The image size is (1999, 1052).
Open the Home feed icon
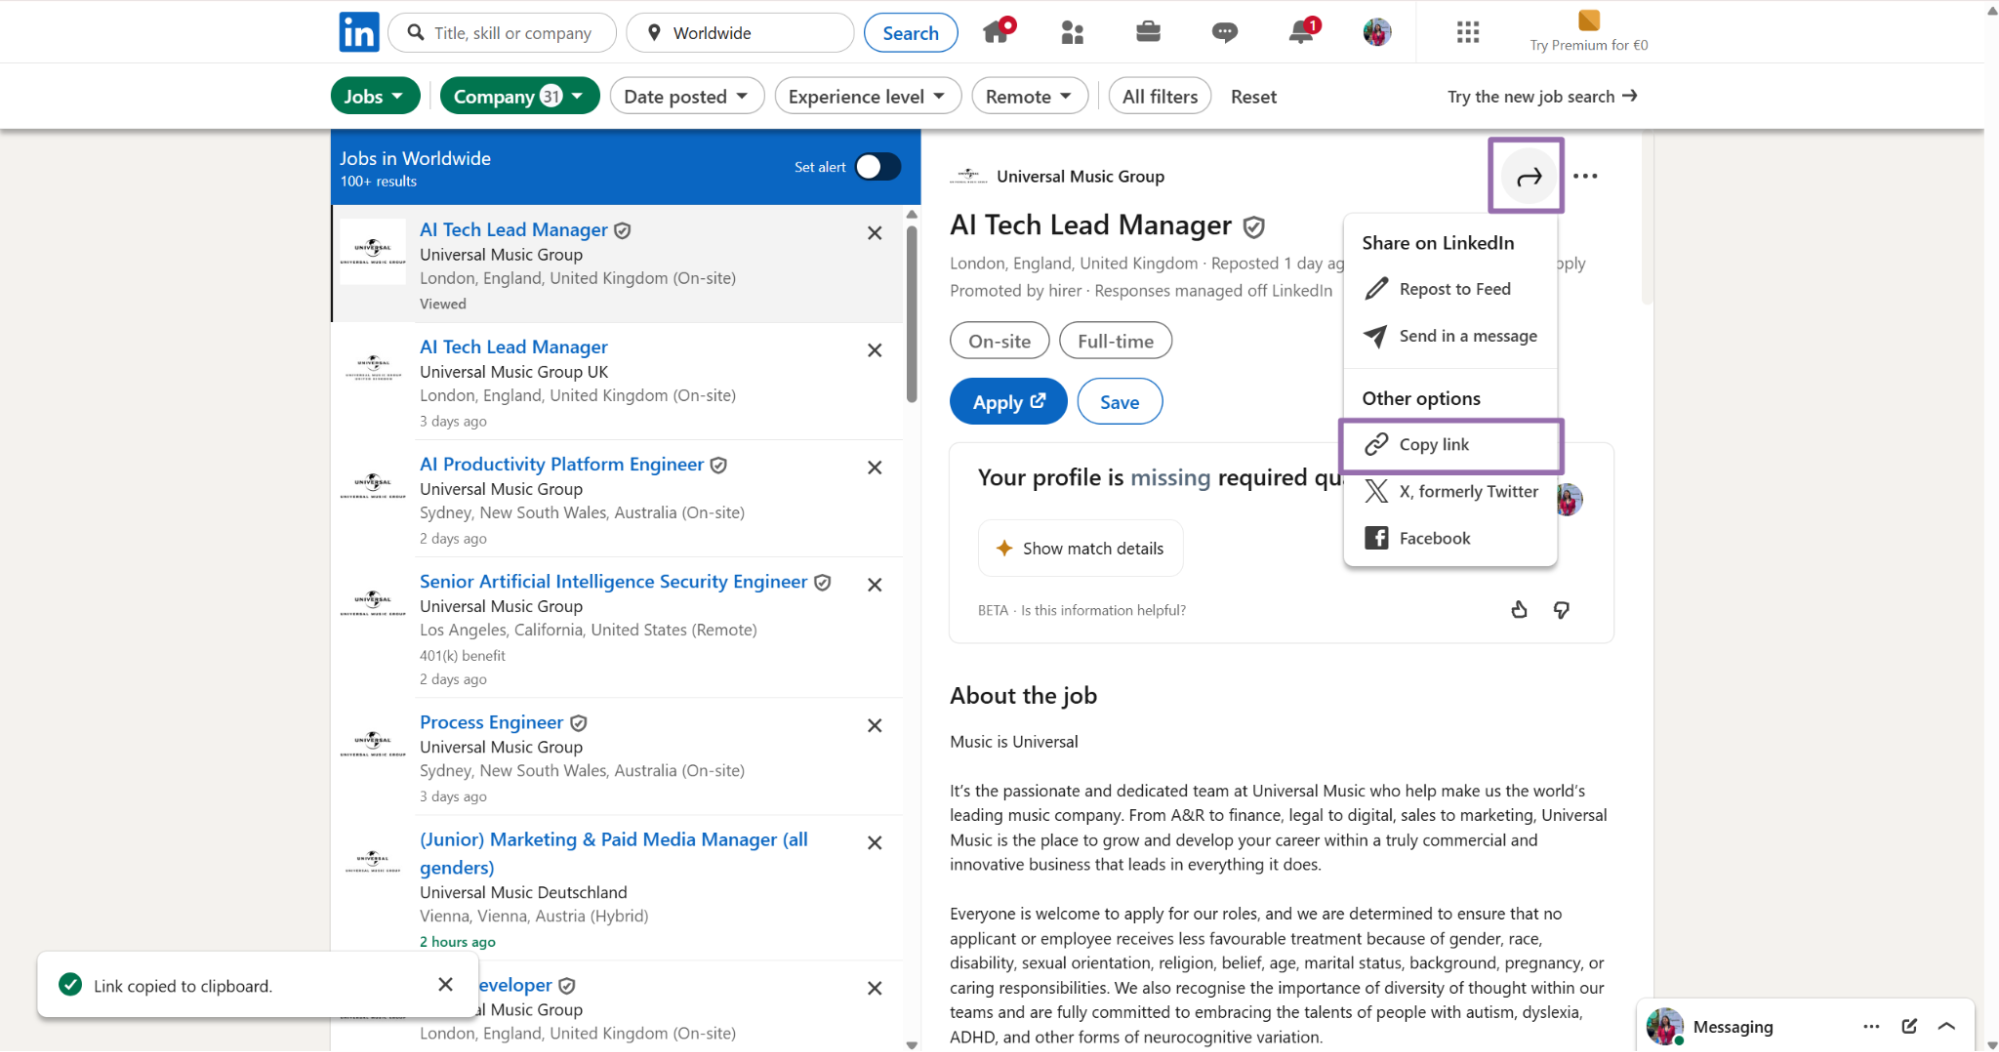click(x=998, y=31)
